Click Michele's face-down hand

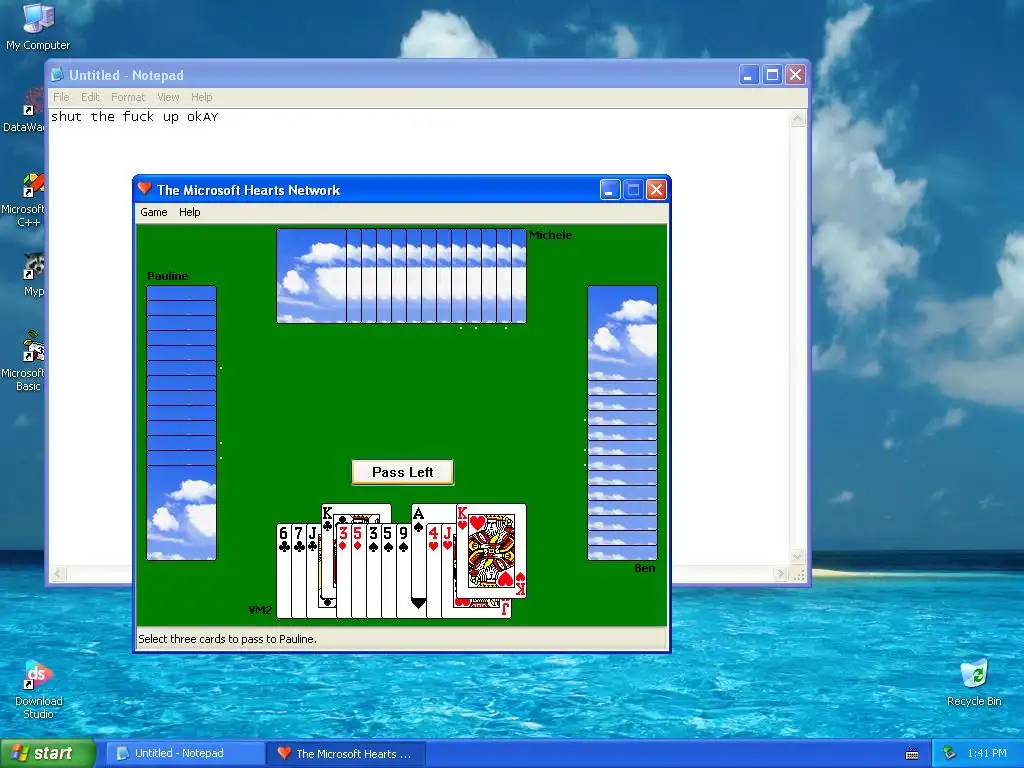point(401,276)
